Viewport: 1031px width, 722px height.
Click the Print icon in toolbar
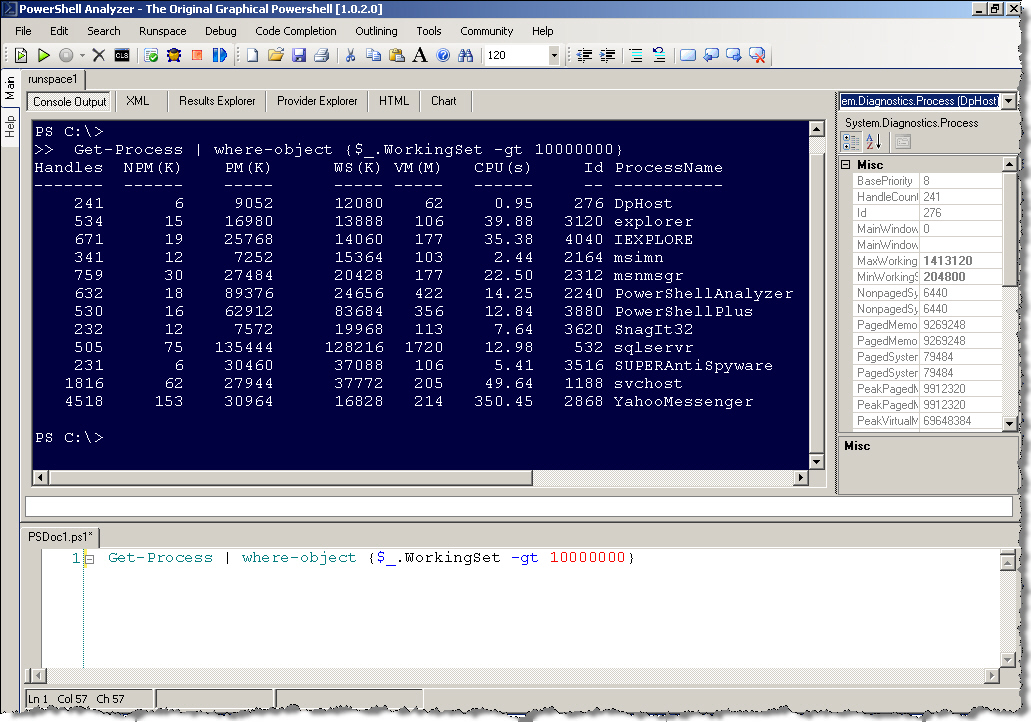tap(321, 56)
